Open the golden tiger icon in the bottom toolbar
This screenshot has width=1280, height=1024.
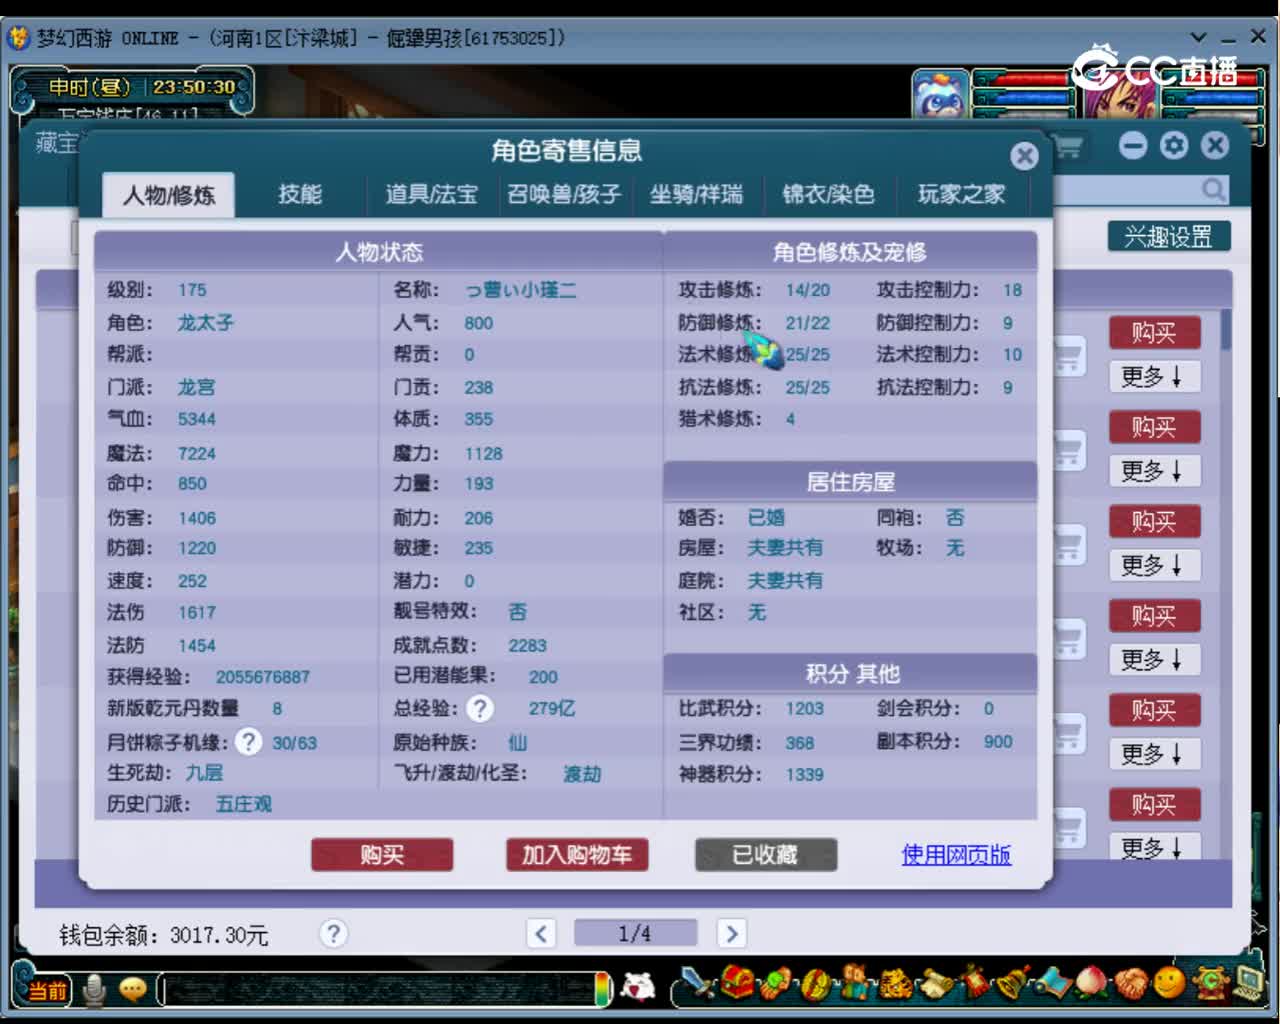(x=895, y=985)
